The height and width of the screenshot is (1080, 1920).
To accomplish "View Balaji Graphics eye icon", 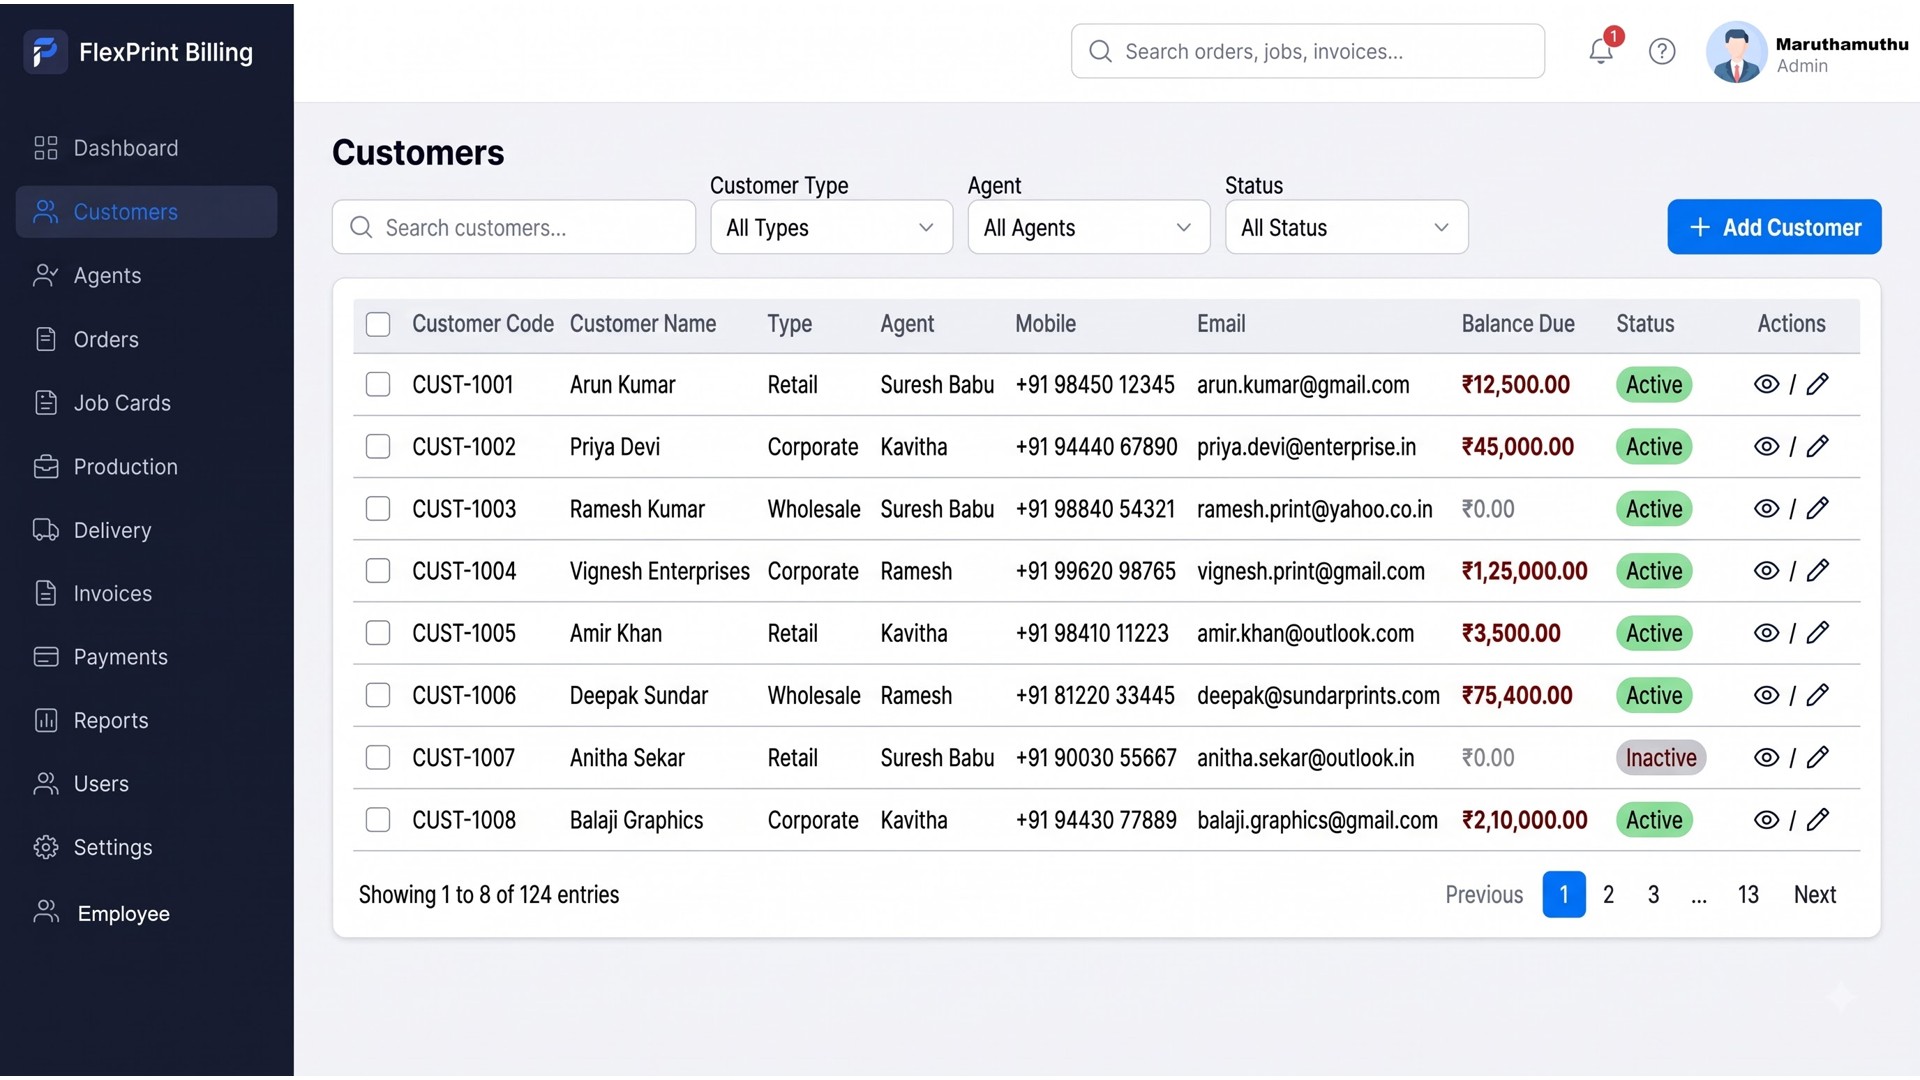I will coord(1767,820).
